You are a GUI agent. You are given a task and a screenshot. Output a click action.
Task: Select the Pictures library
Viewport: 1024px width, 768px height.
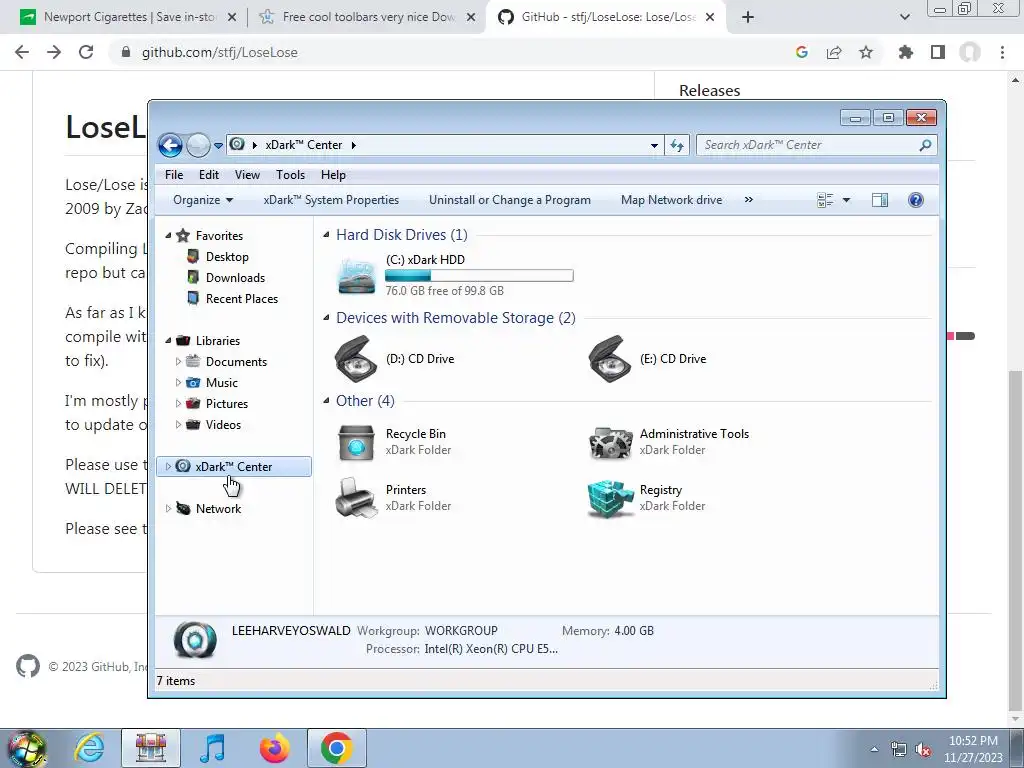pyautogui.click(x=227, y=404)
